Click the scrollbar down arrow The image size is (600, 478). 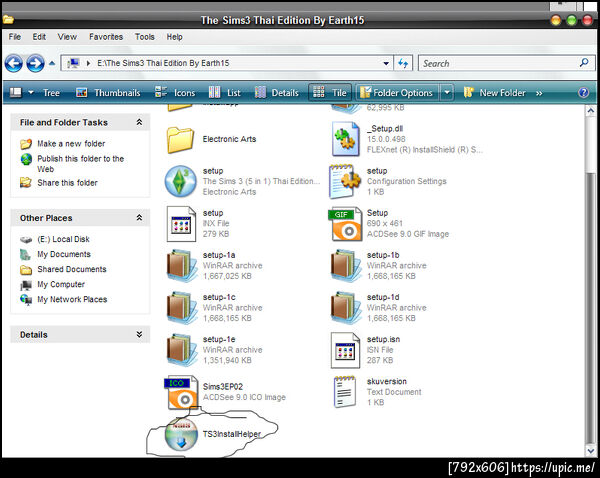(x=590, y=450)
